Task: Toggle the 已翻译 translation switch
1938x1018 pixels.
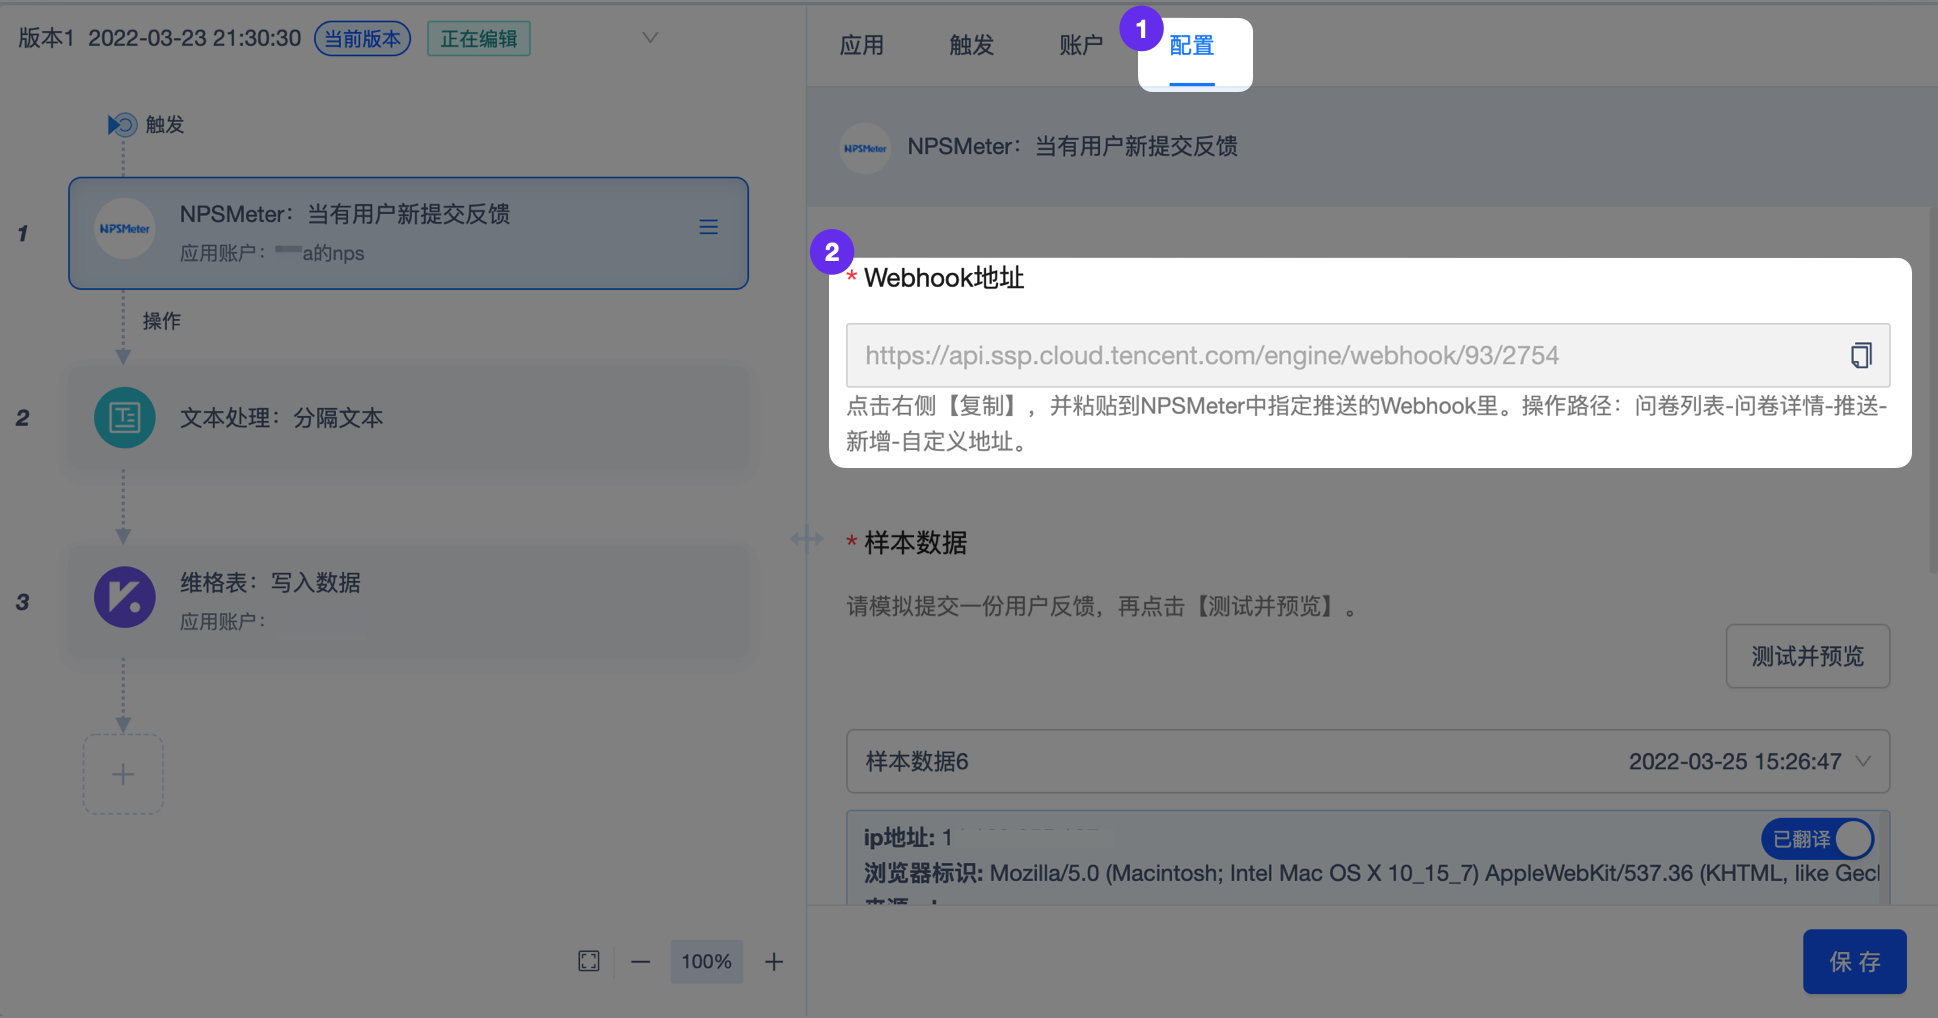Action: click(1817, 839)
